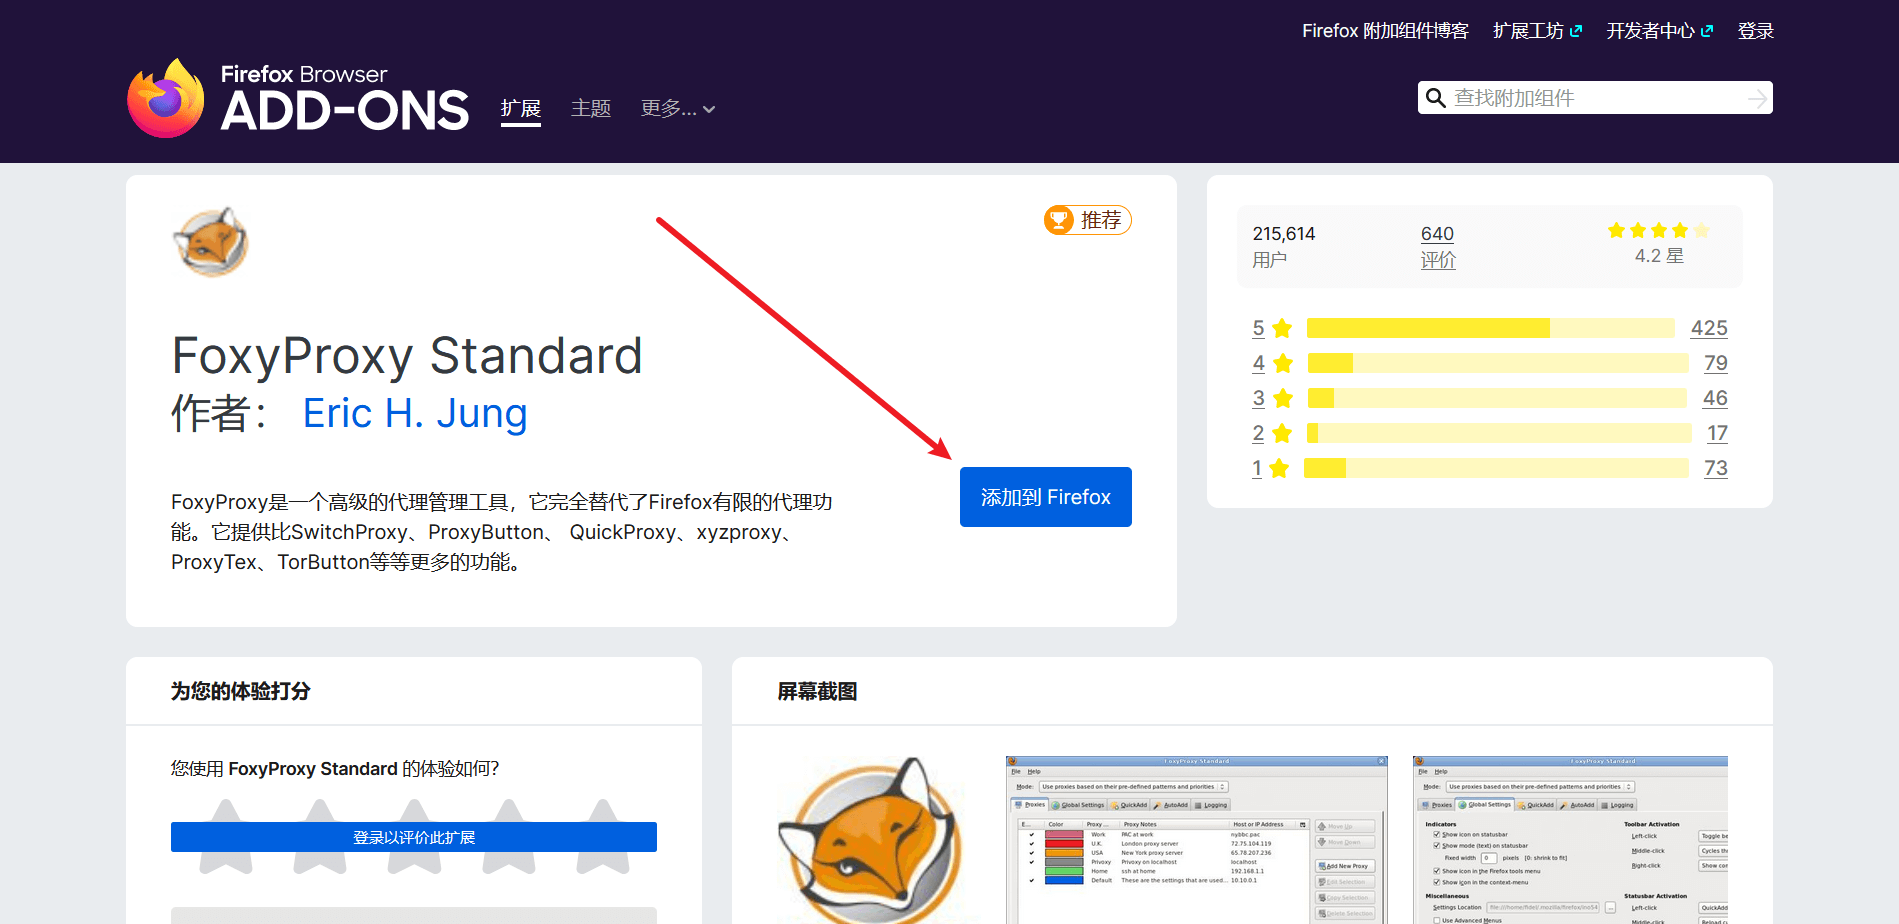This screenshot has width=1899, height=924.
Task: Open the 640 评价 reviews link
Action: pos(1438,246)
